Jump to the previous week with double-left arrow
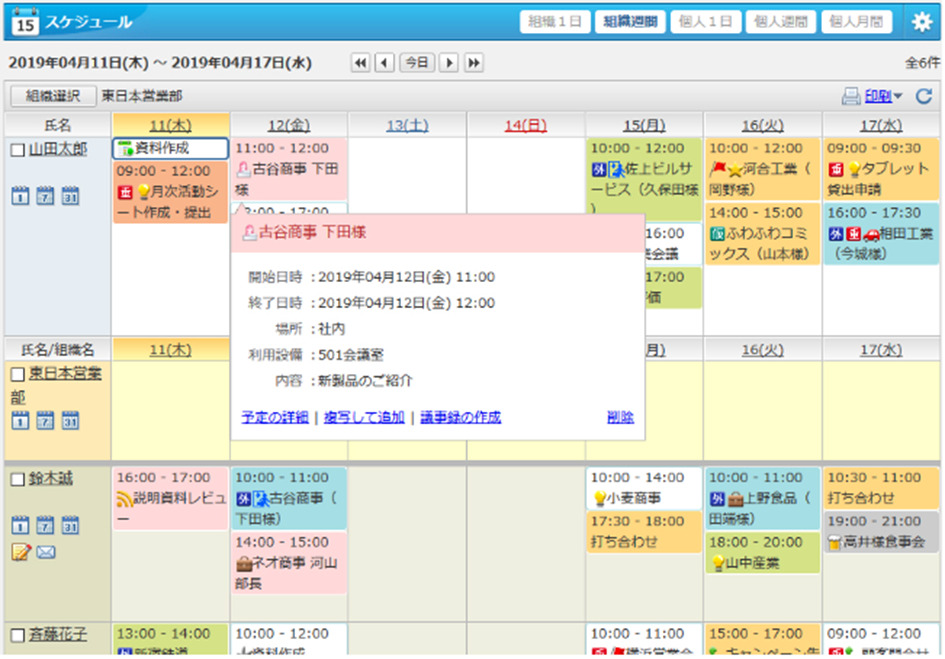 tap(360, 63)
